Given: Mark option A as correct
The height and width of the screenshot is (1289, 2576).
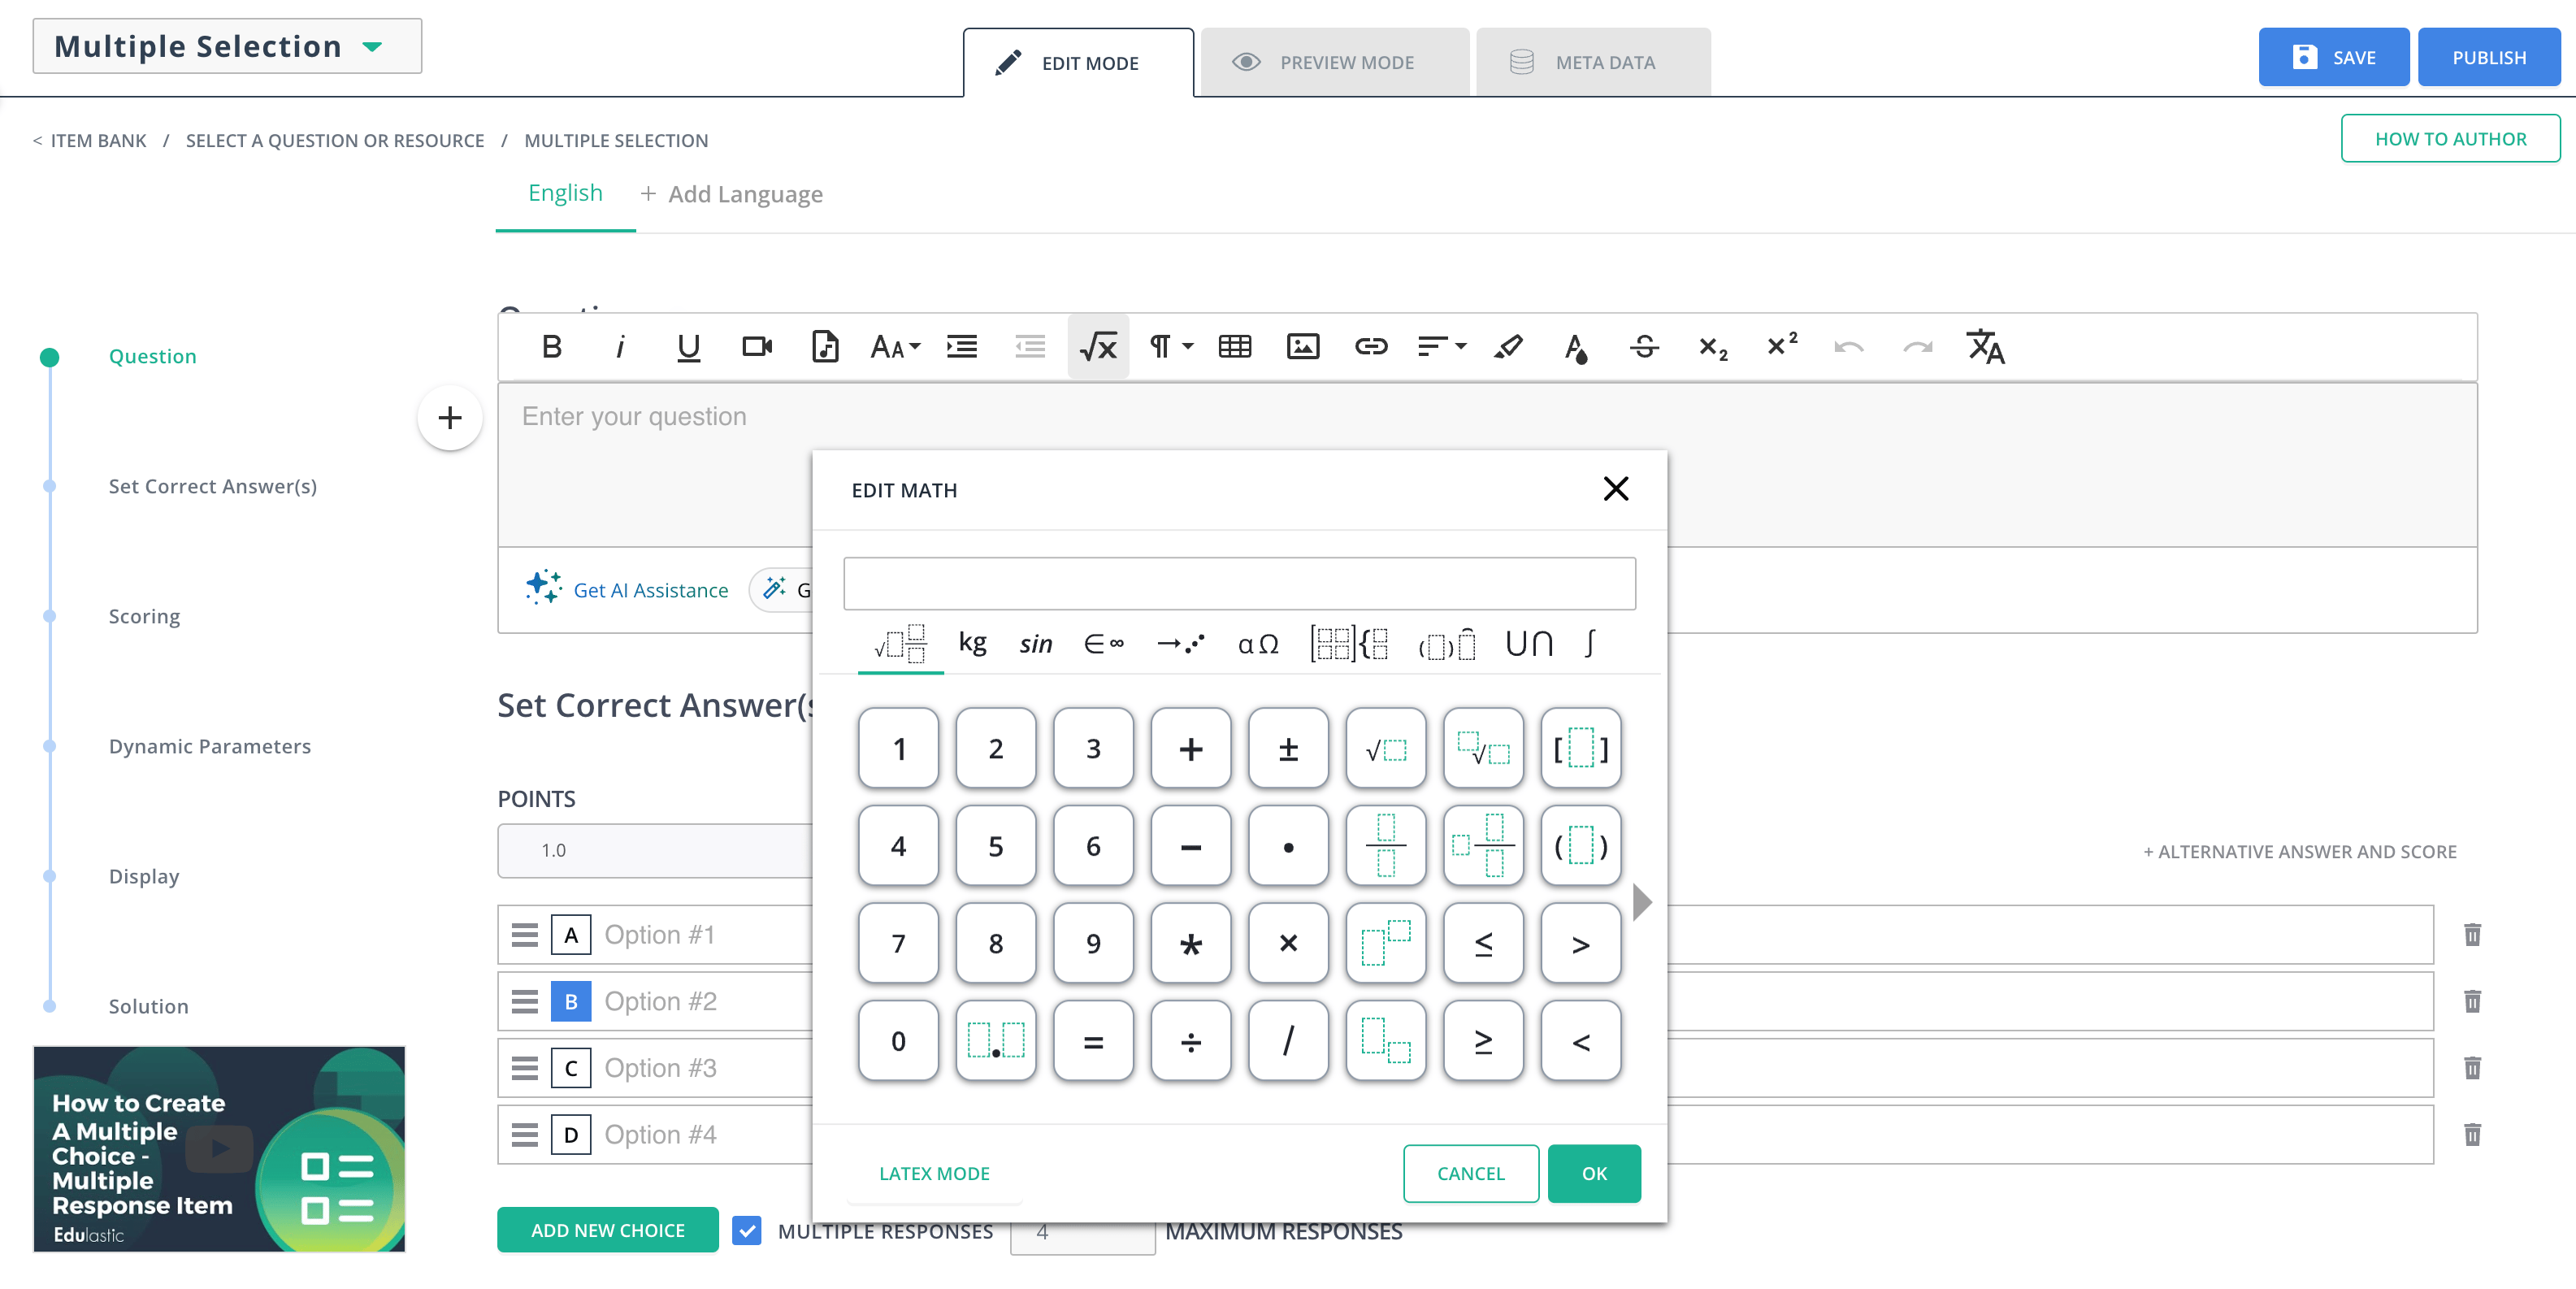Looking at the screenshot, I should point(571,935).
